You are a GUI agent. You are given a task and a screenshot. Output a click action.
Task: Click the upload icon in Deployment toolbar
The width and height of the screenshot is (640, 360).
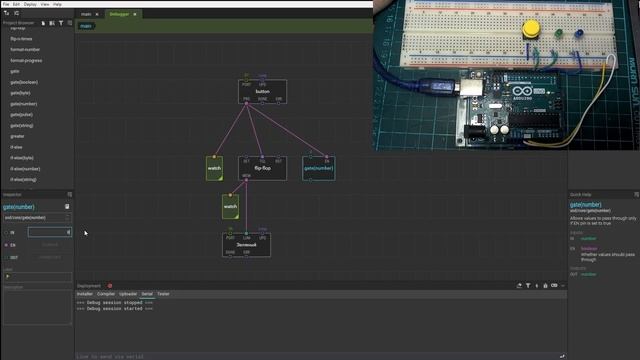[x=519, y=286]
